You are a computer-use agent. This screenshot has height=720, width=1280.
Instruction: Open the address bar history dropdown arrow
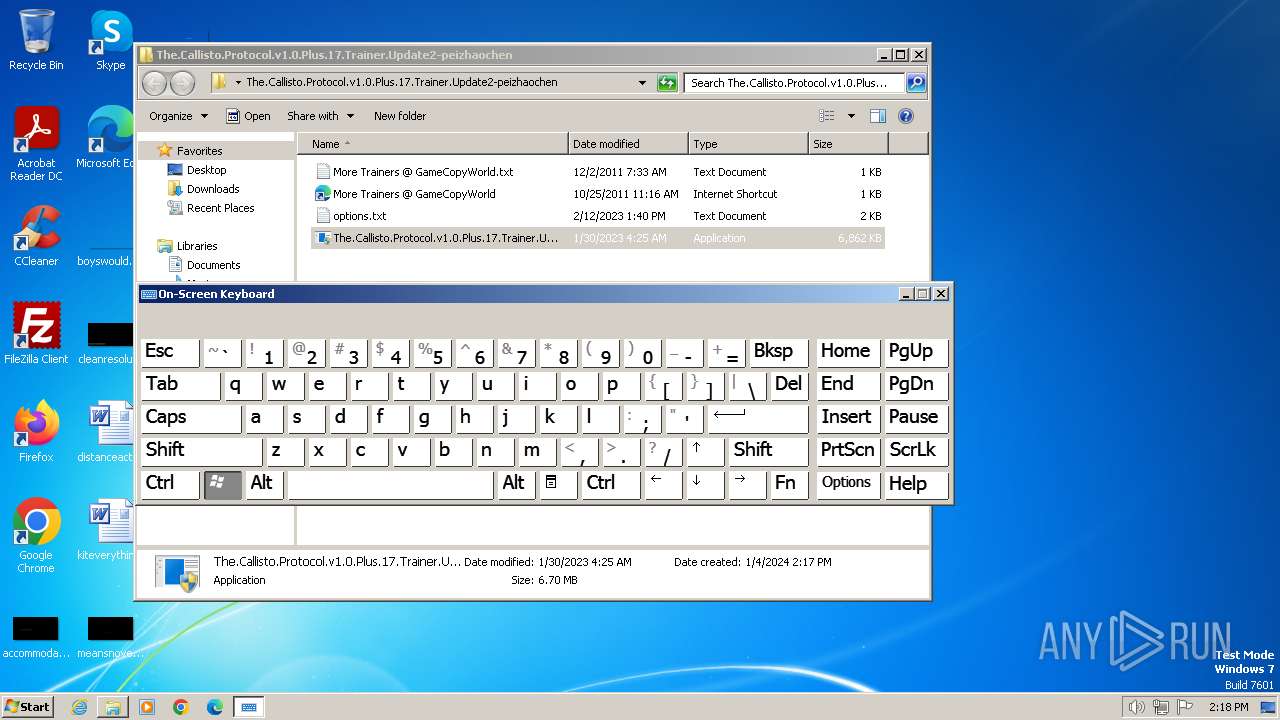click(x=642, y=83)
